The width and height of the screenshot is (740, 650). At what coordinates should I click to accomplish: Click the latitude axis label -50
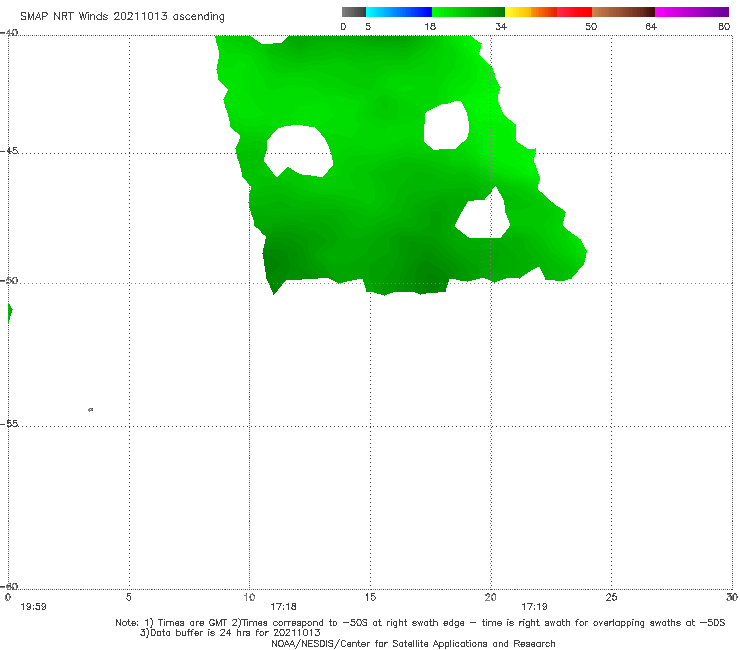9,280
